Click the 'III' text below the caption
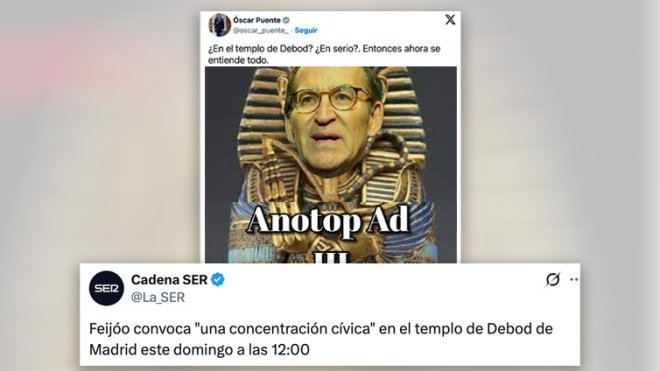Screen dimensions: 660x371 (332, 257)
